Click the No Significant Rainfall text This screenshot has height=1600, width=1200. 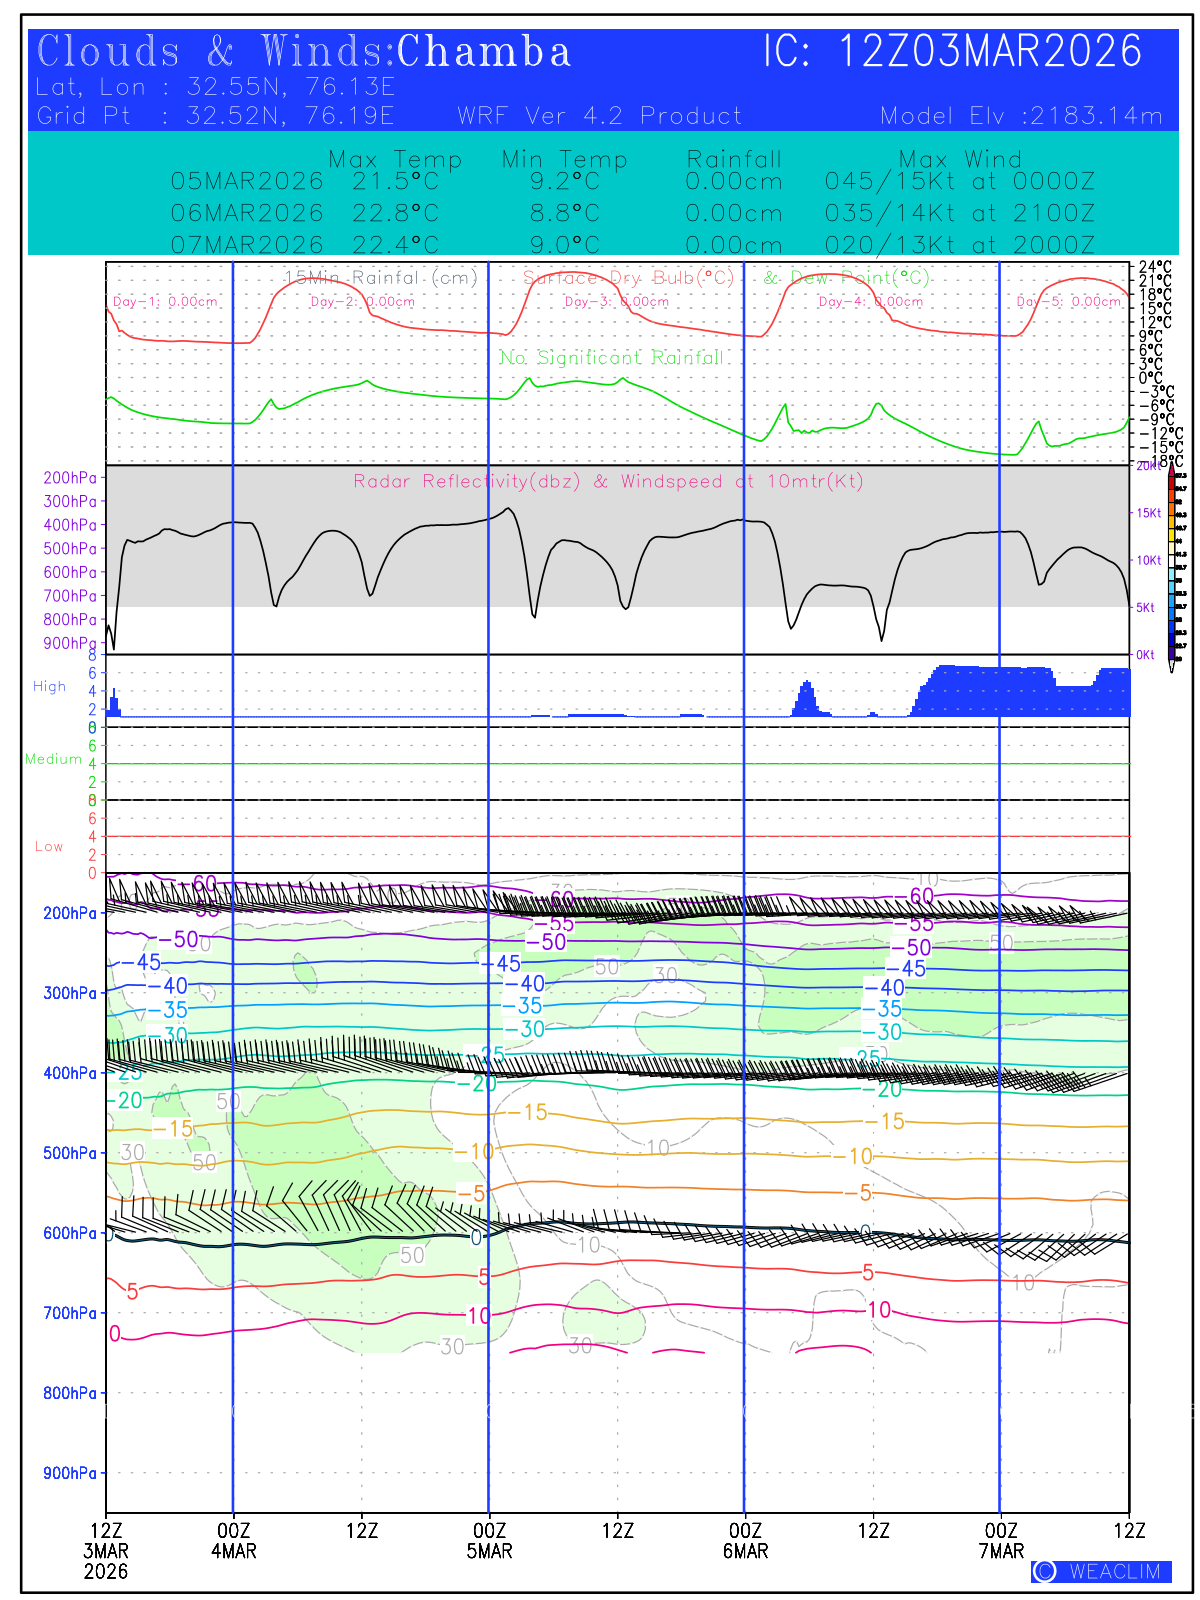pyautogui.click(x=611, y=358)
